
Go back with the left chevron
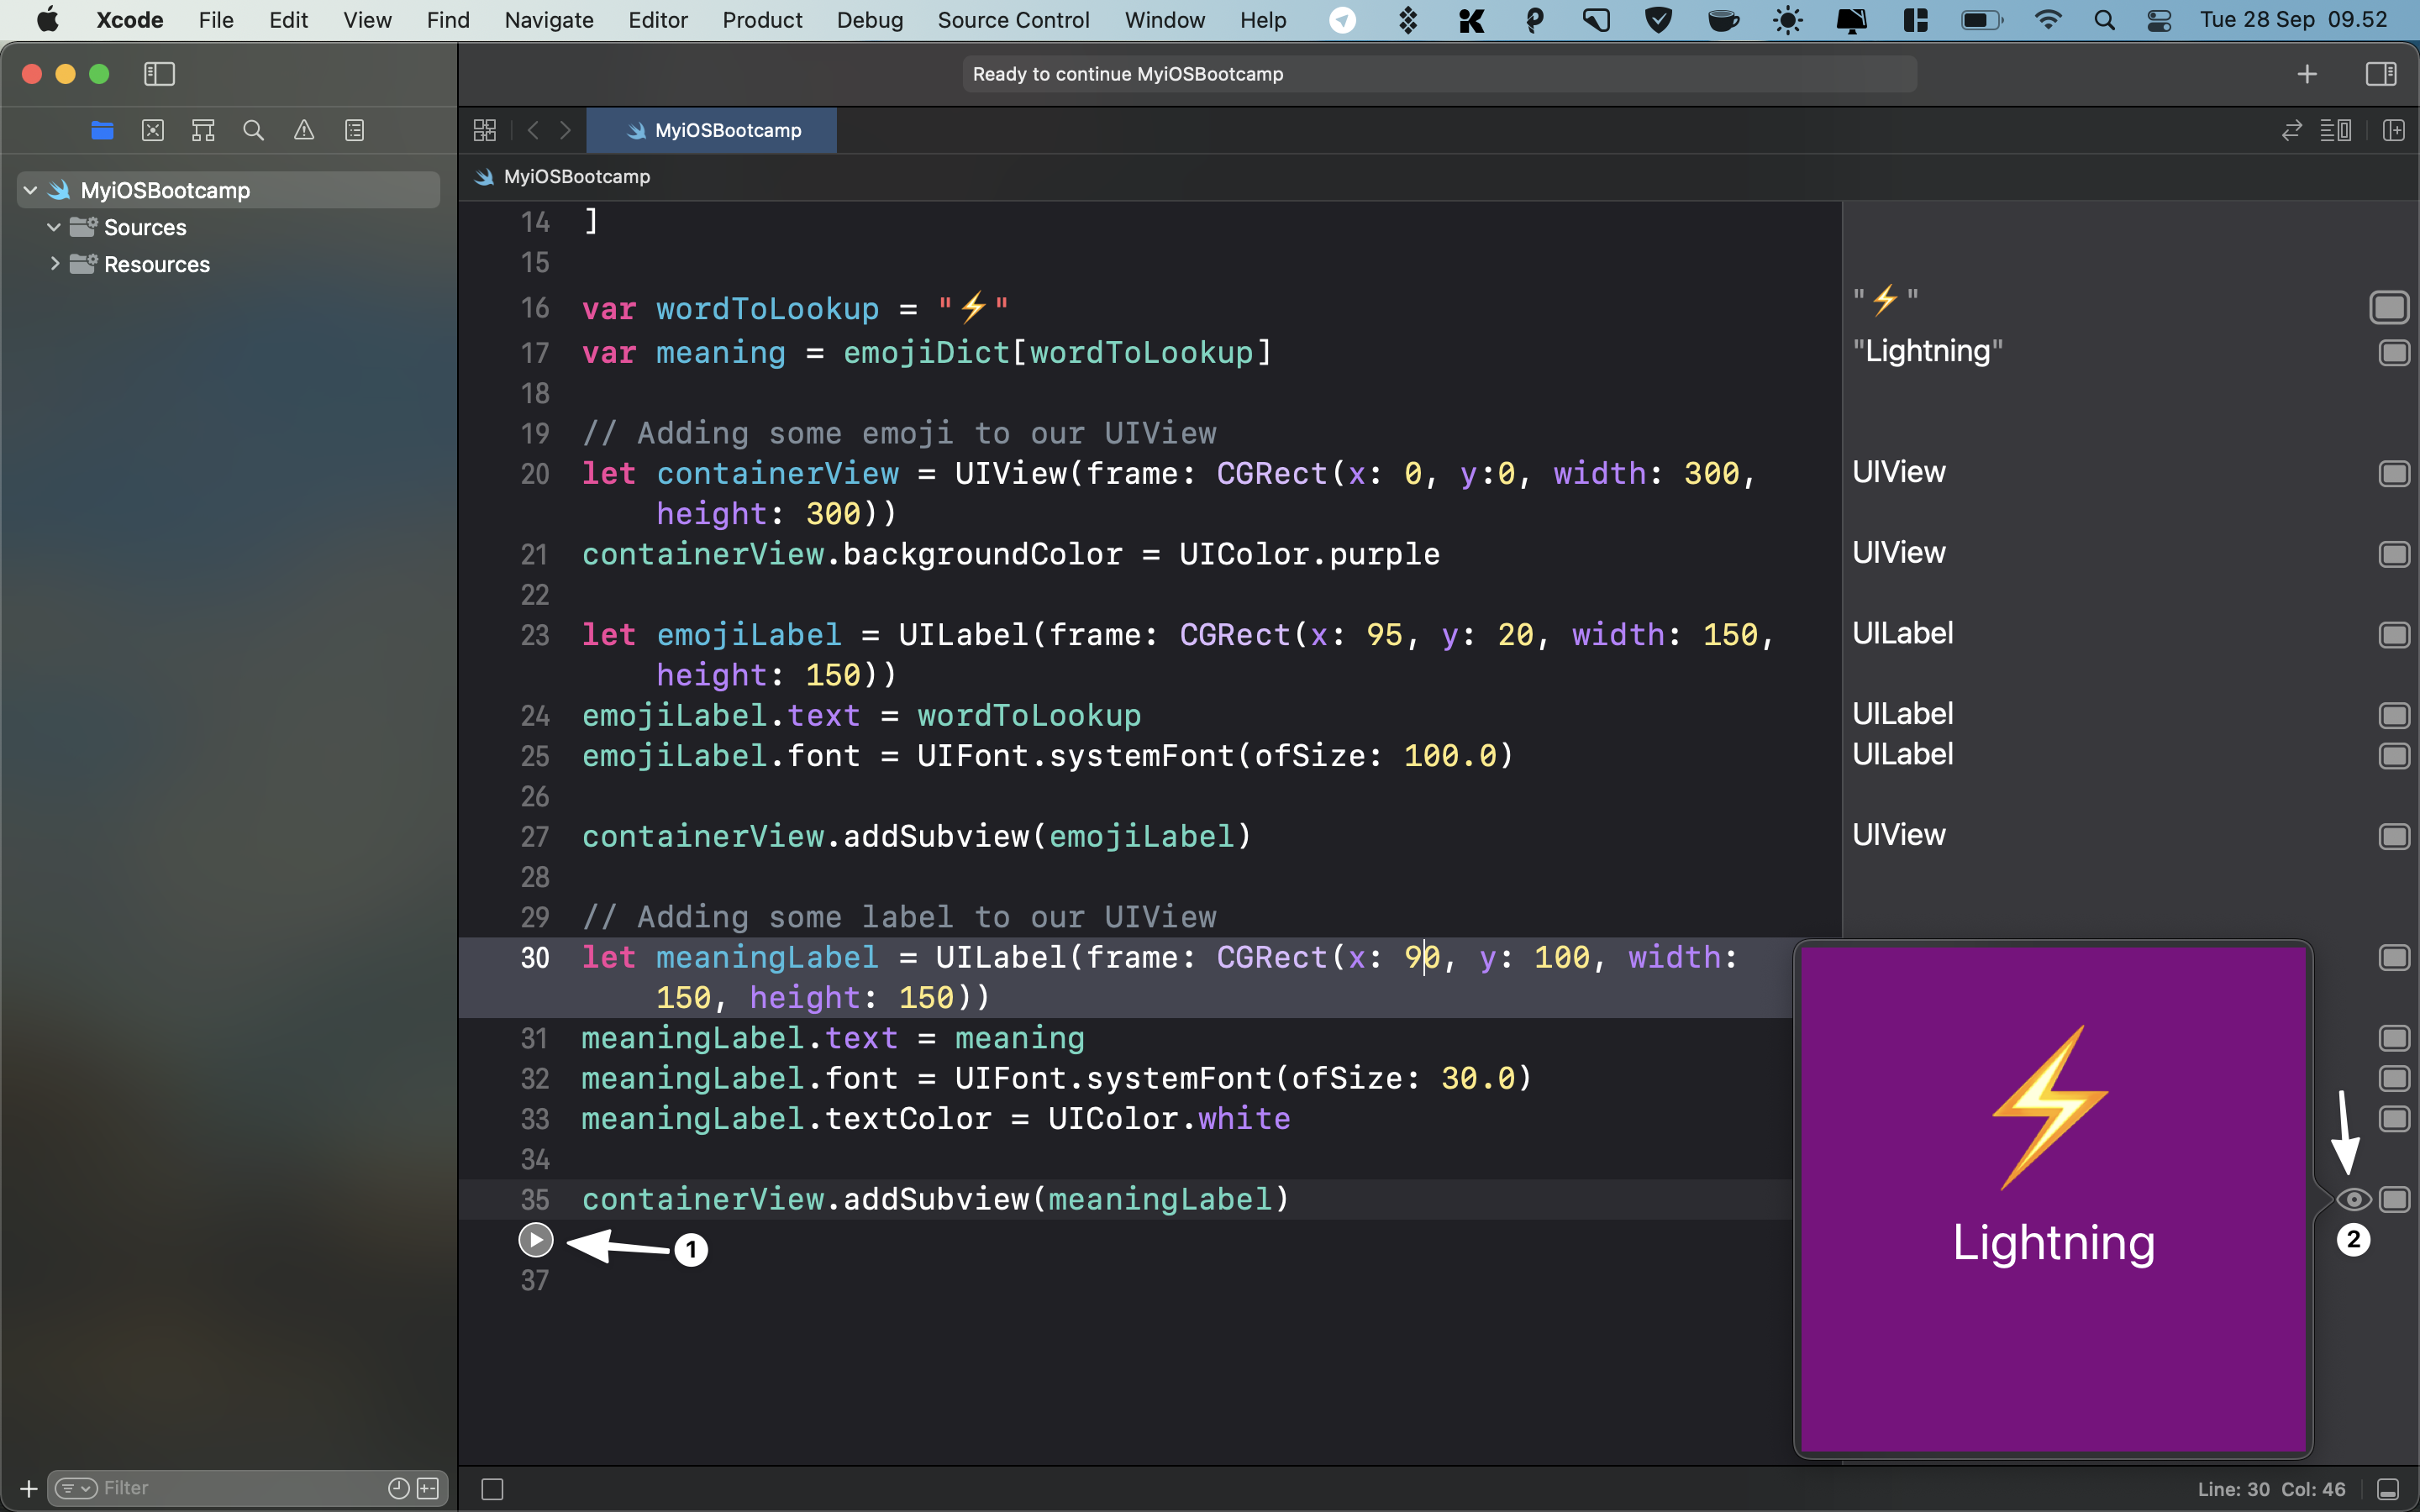(533, 130)
